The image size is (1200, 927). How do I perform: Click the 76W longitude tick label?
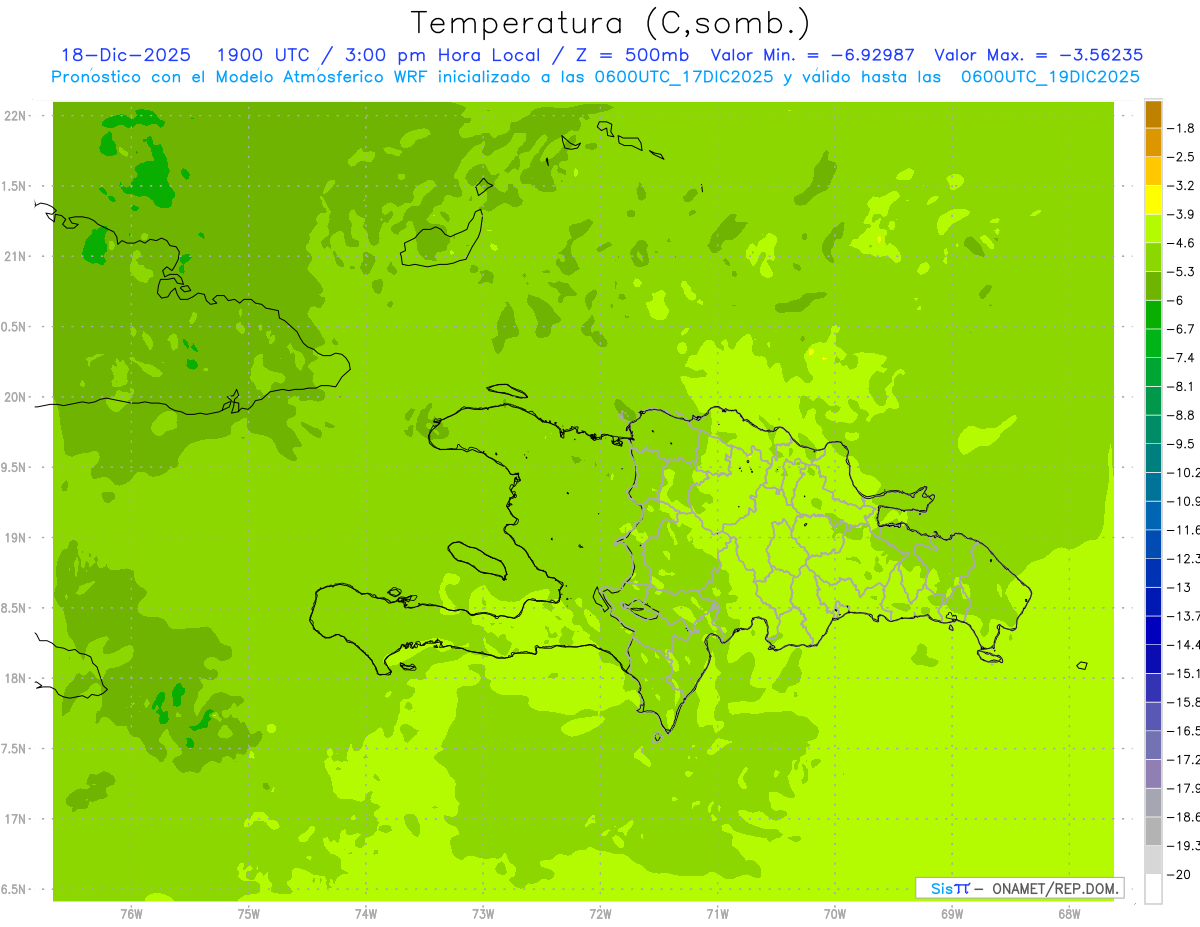(x=130, y=913)
